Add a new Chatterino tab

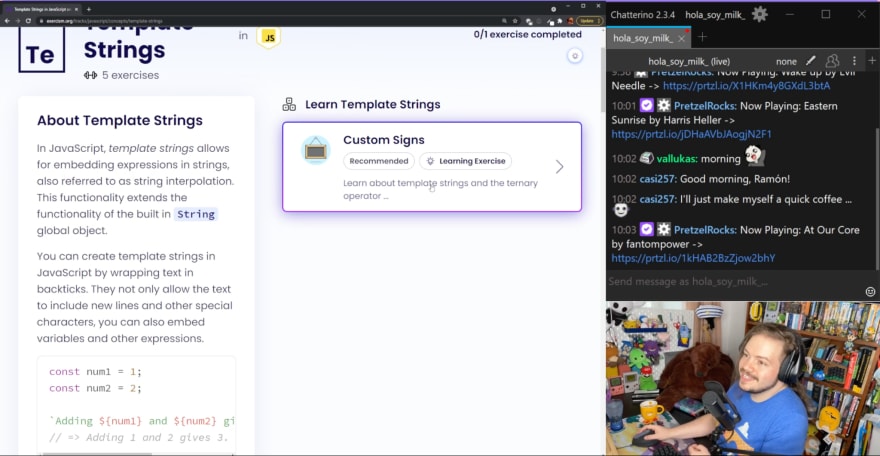click(x=702, y=38)
